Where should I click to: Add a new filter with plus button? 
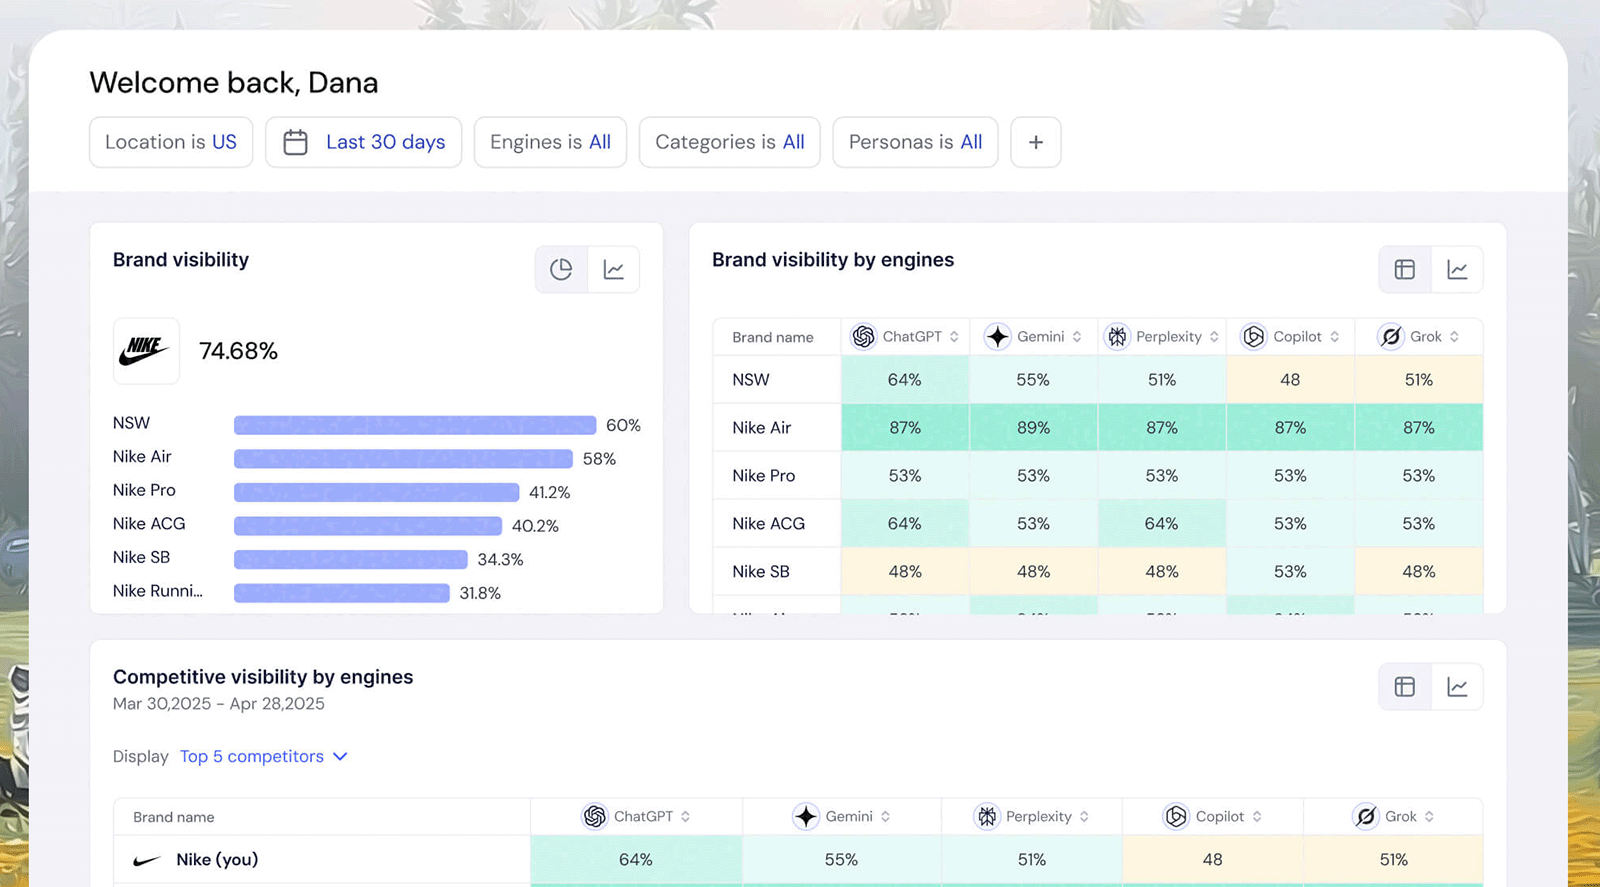tap(1036, 142)
